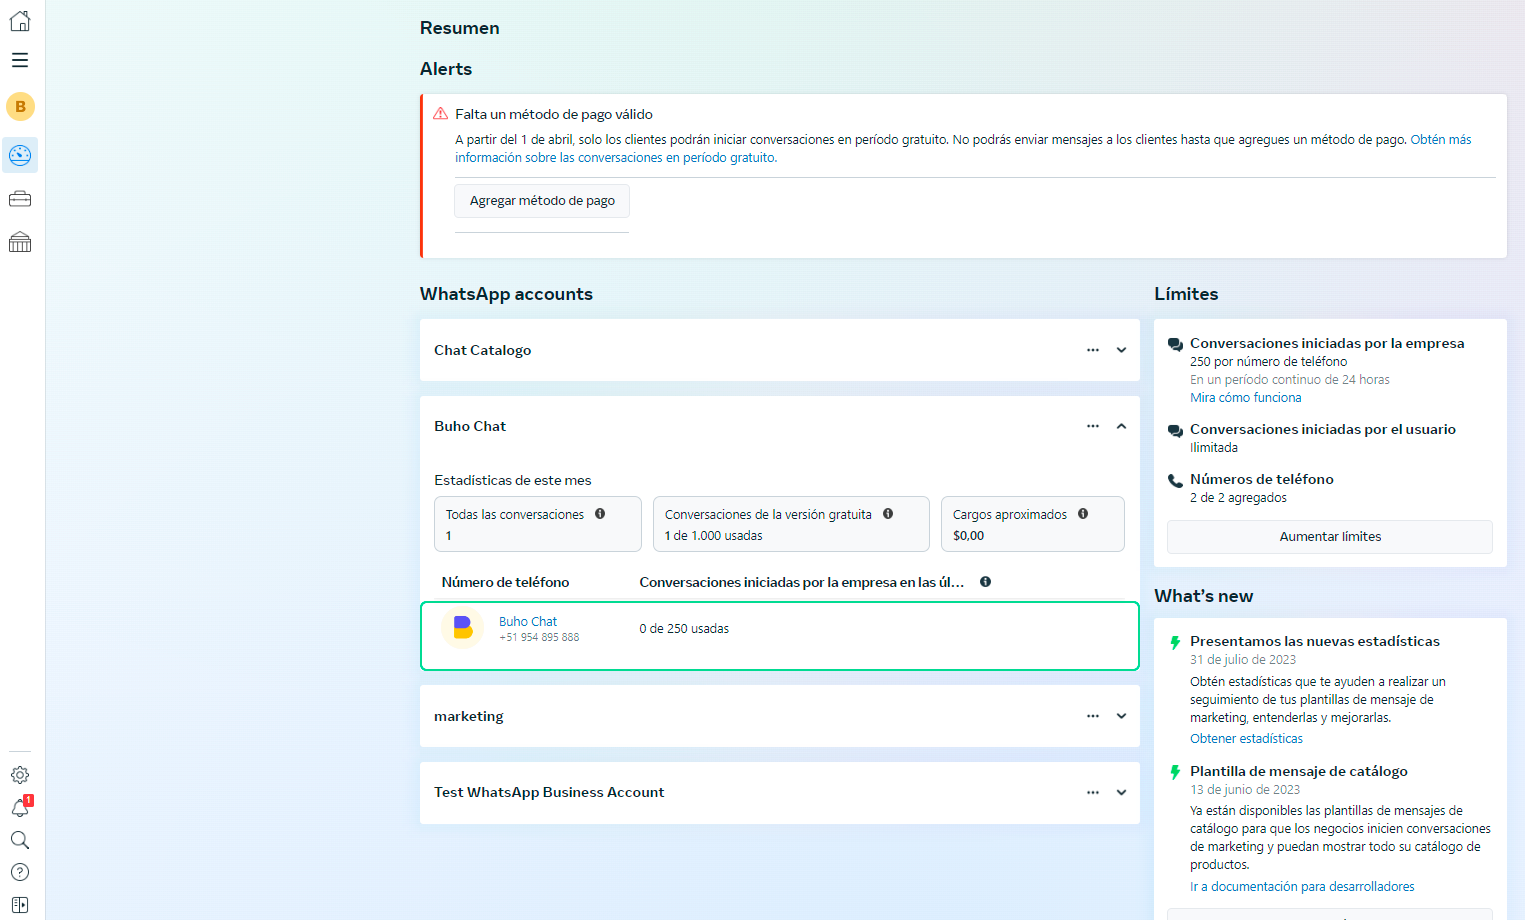
Task: Expand the Test WhatsApp Business Account
Action: pos(1121,792)
